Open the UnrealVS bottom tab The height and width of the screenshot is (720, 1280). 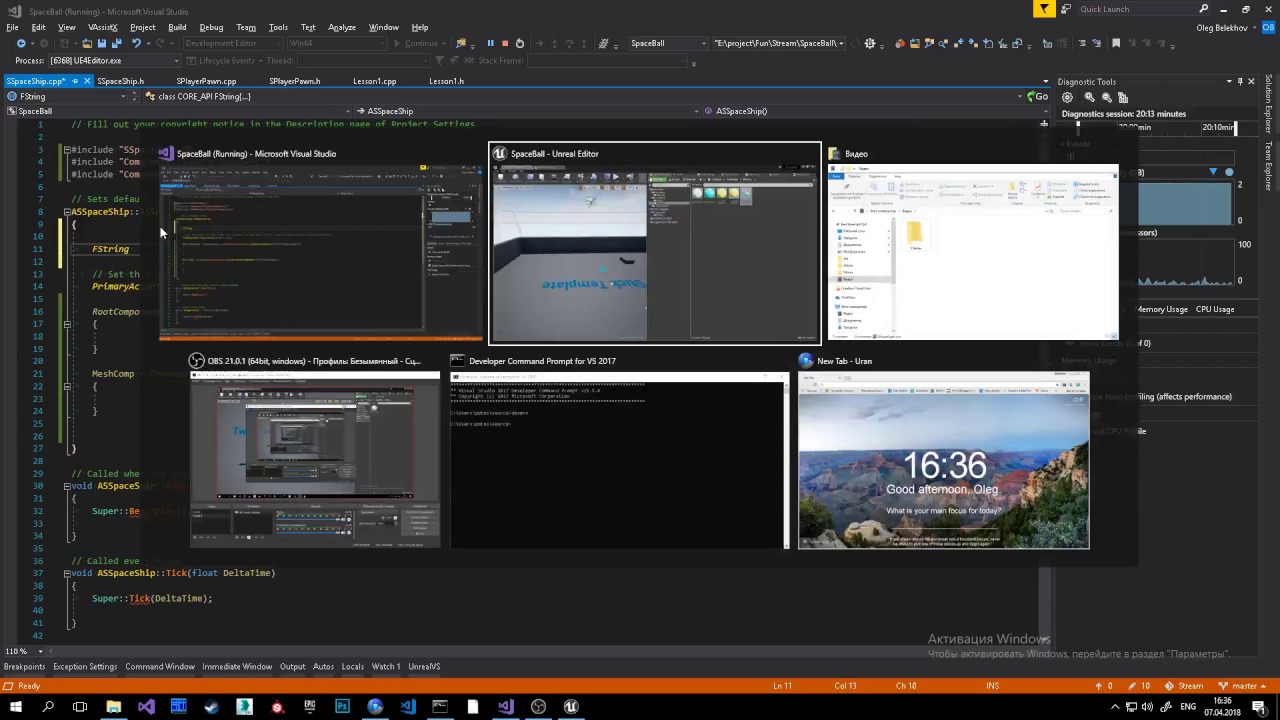coord(424,666)
